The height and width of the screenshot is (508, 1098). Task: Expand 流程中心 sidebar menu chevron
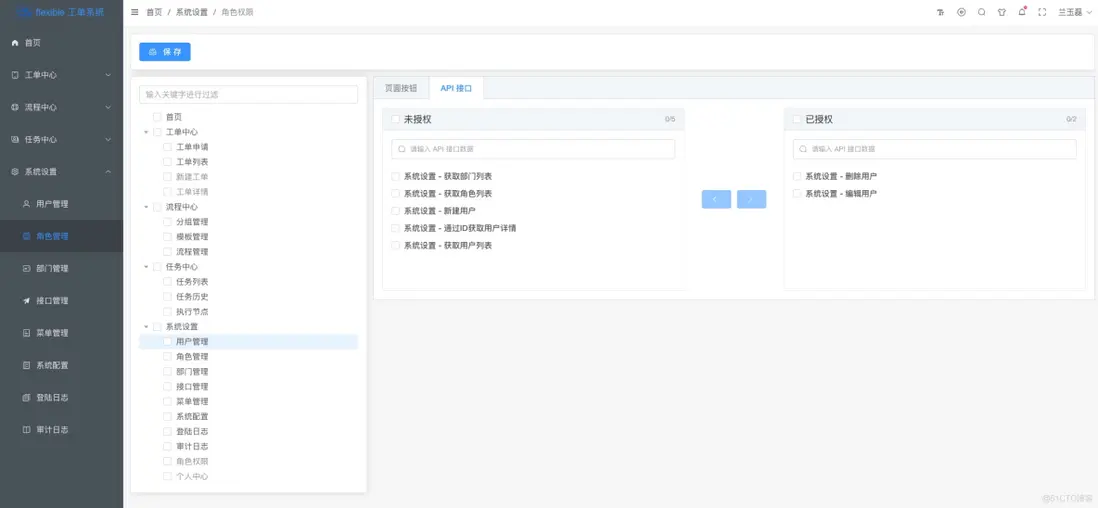click(108, 107)
